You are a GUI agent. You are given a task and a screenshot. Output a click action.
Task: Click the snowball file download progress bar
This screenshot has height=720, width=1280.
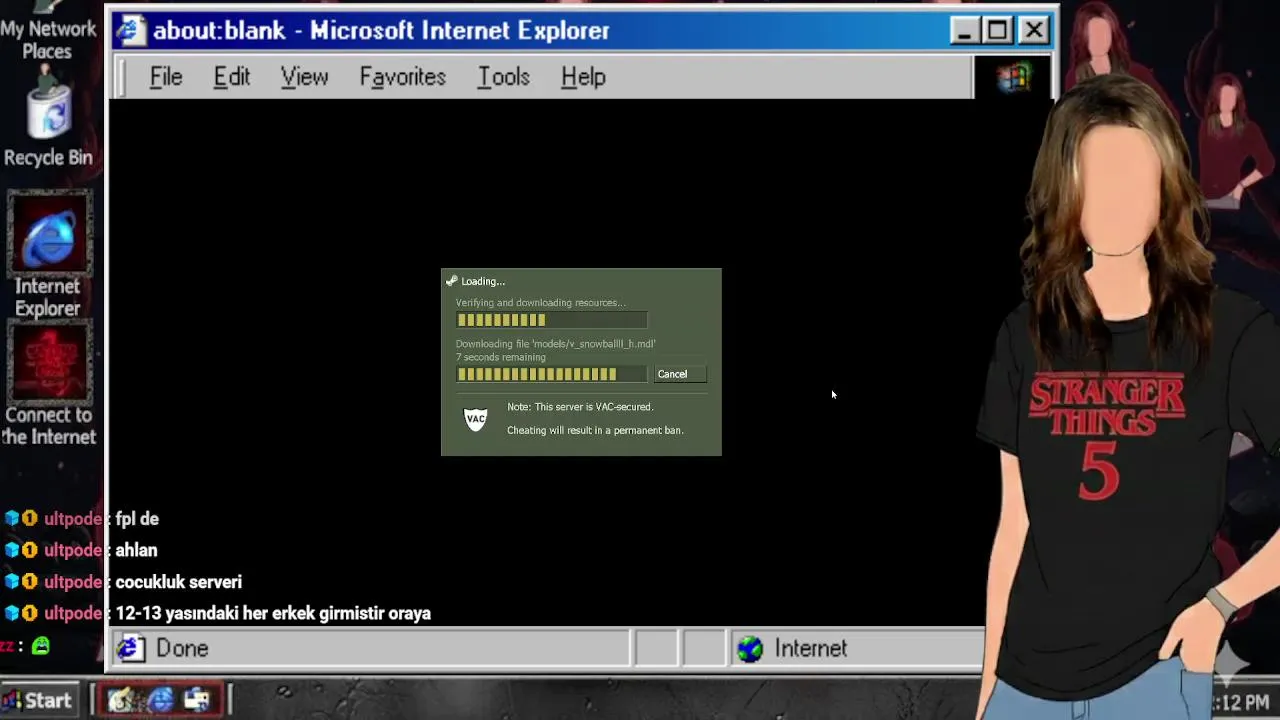pos(551,374)
